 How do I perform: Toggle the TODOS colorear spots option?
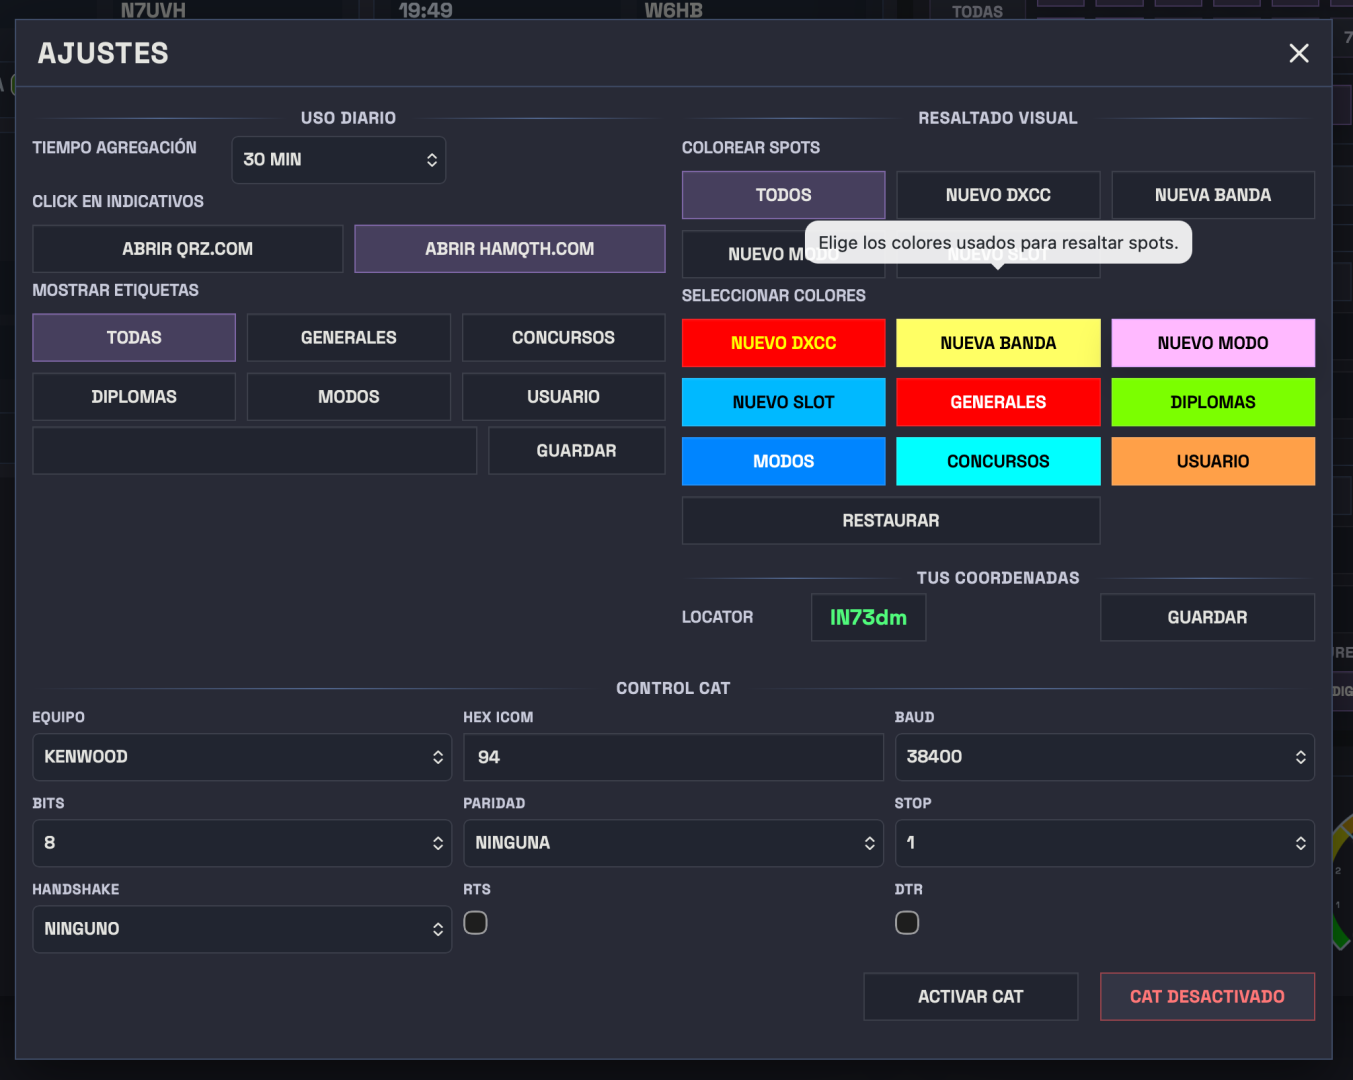783,195
